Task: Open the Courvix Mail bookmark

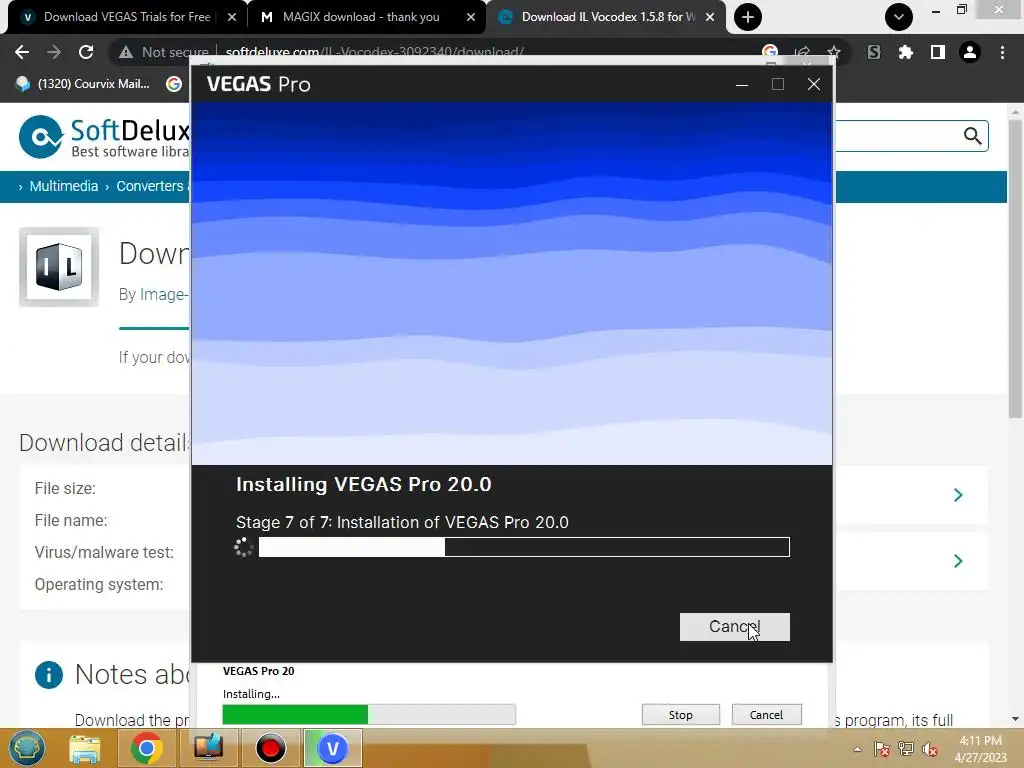Action: coord(84,84)
